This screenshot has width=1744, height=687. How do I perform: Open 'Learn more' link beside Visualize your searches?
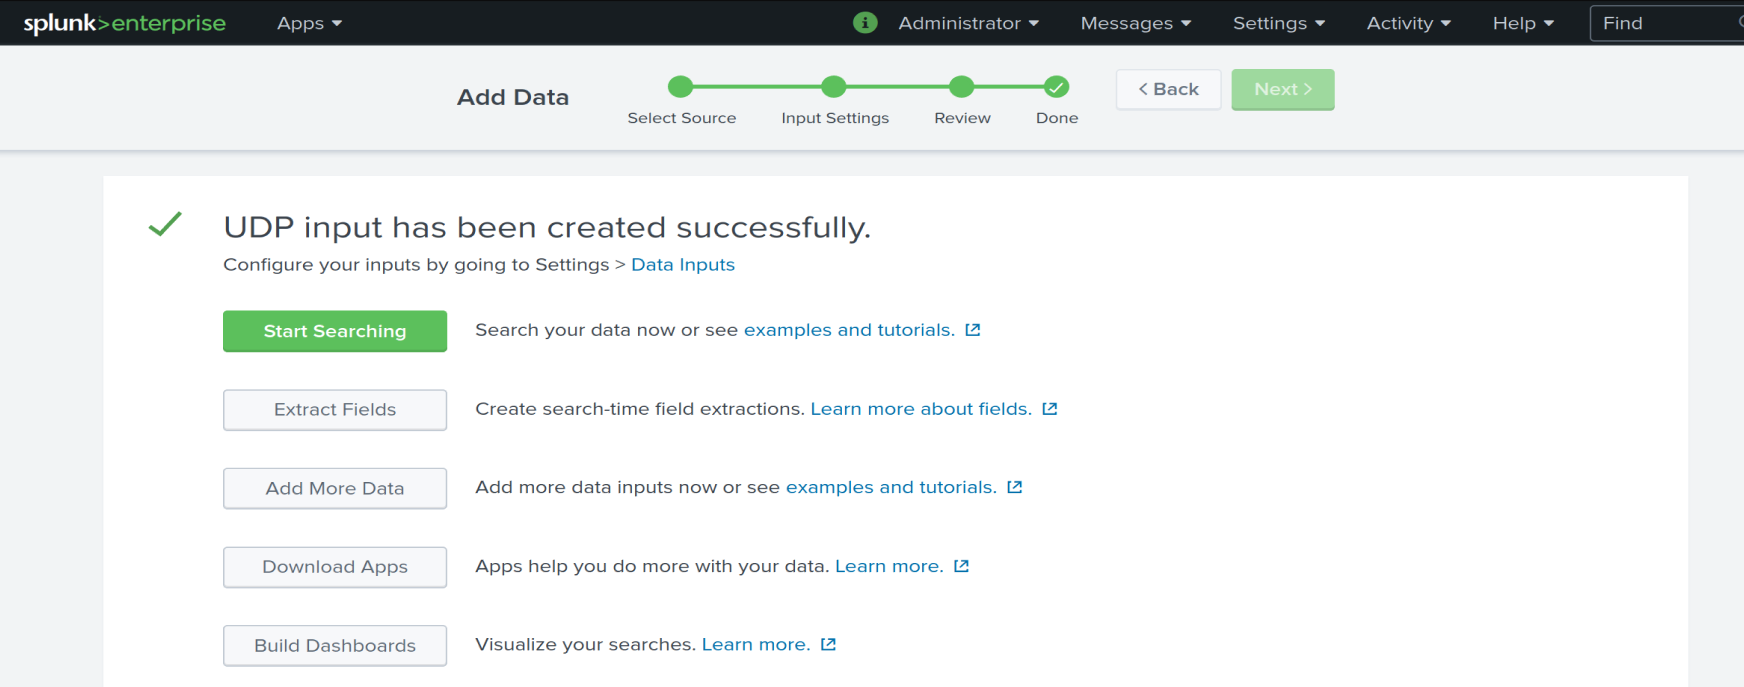(x=756, y=644)
